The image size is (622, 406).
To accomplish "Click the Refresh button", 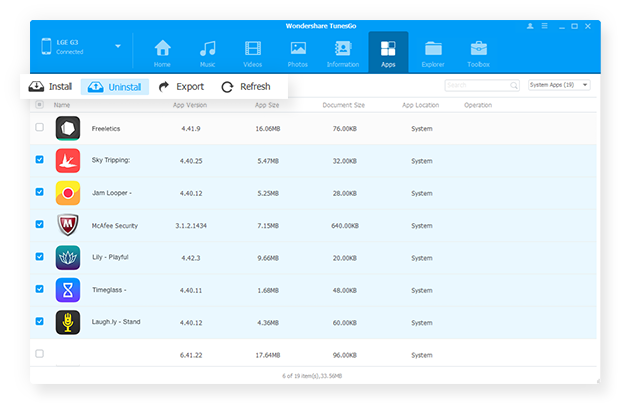I will 246,87.
